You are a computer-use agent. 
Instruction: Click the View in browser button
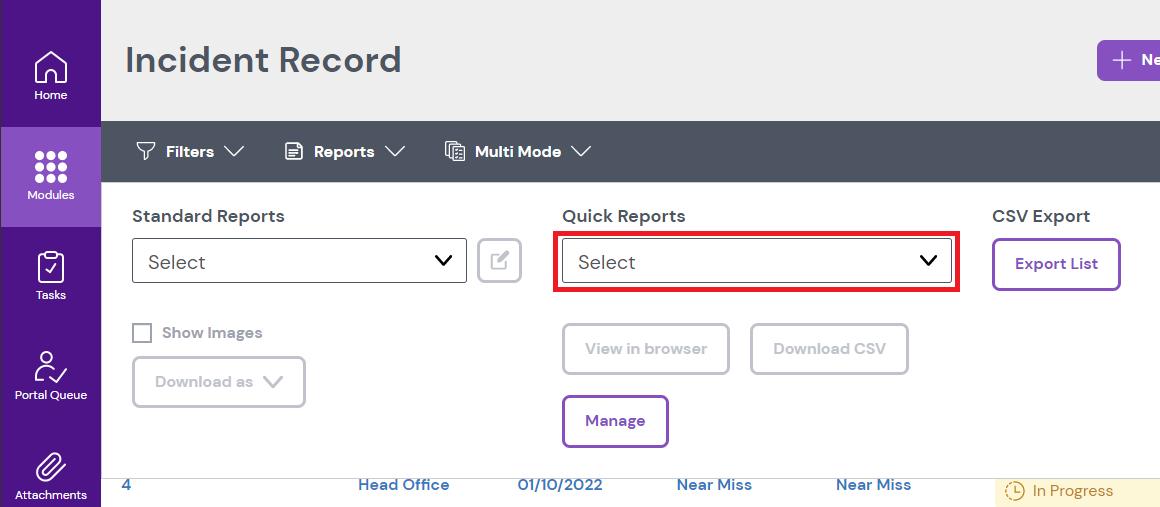tap(645, 349)
